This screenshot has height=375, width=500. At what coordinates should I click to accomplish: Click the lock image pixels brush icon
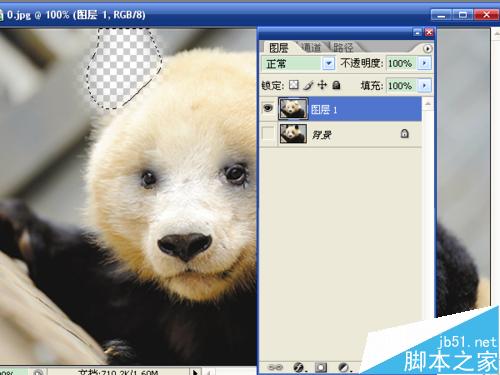click(308, 86)
